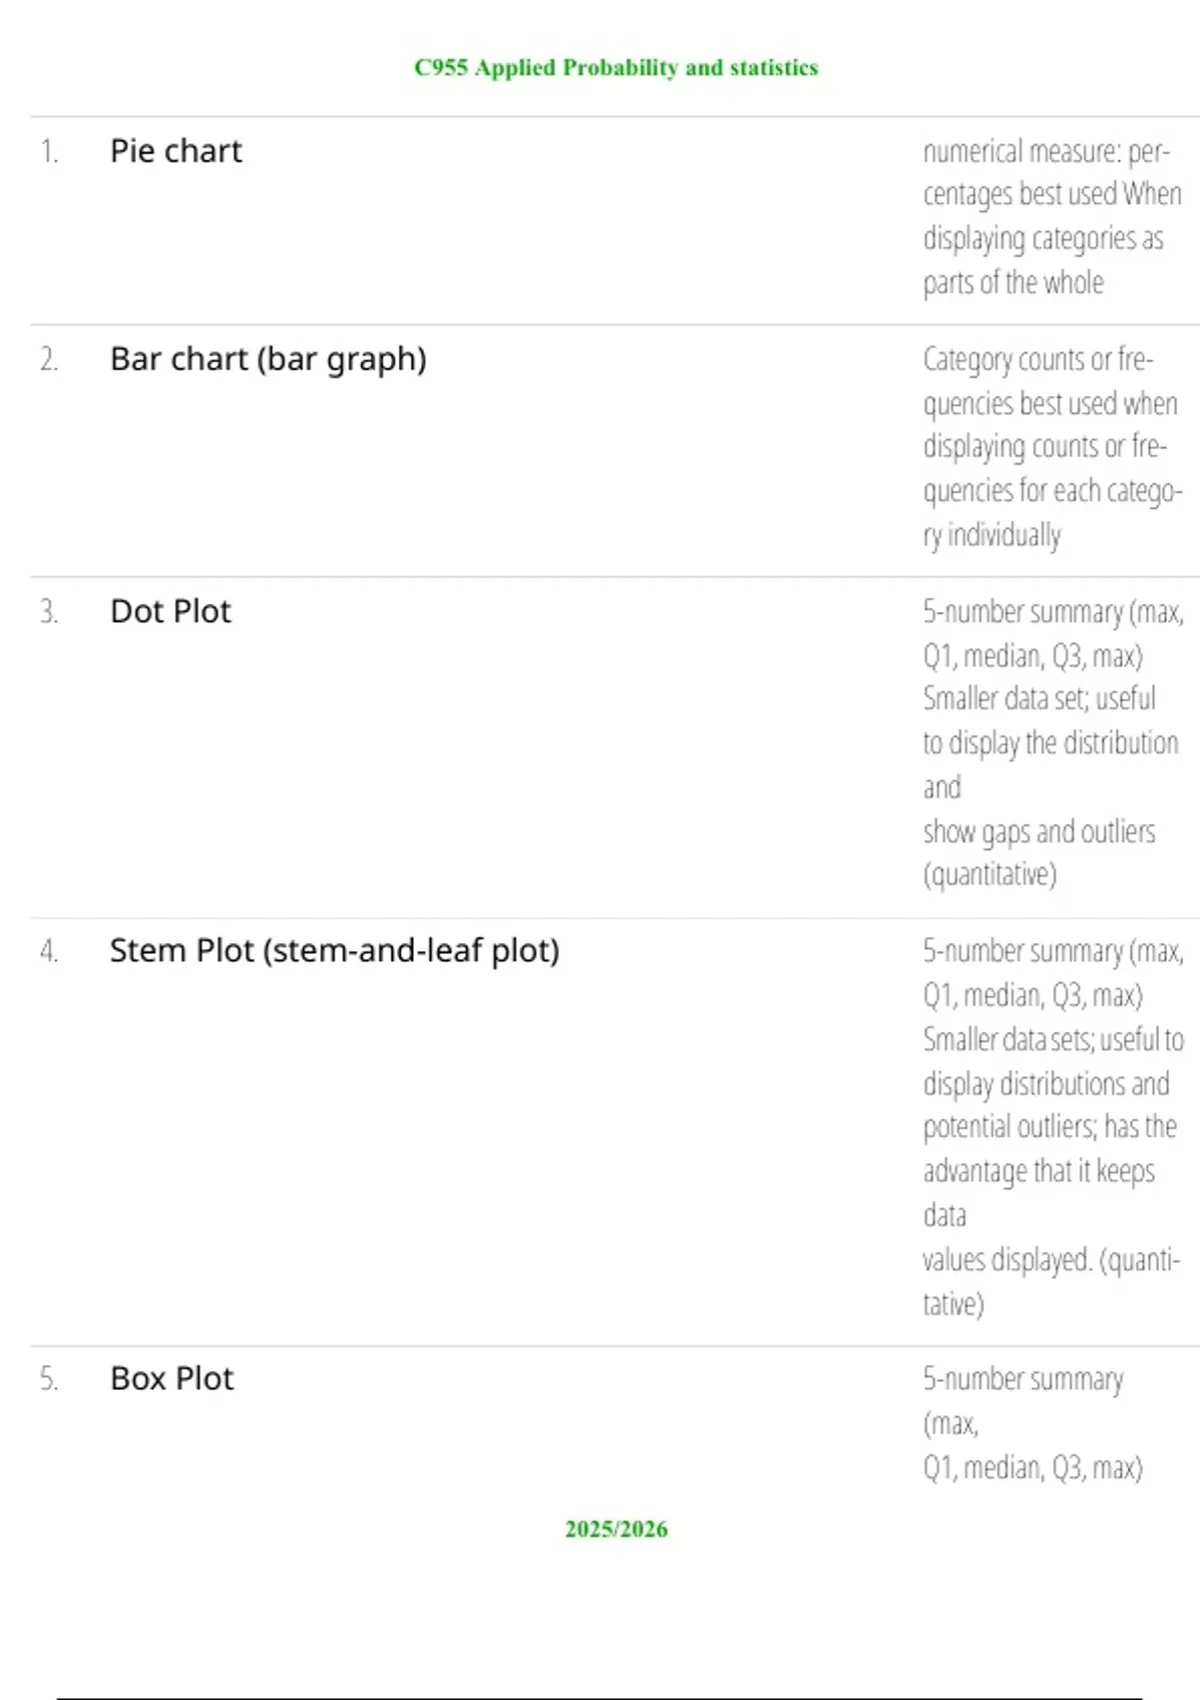Click the green 2025/2026 footer text
Image resolution: width=1200 pixels, height=1700 pixels.
(x=616, y=1529)
